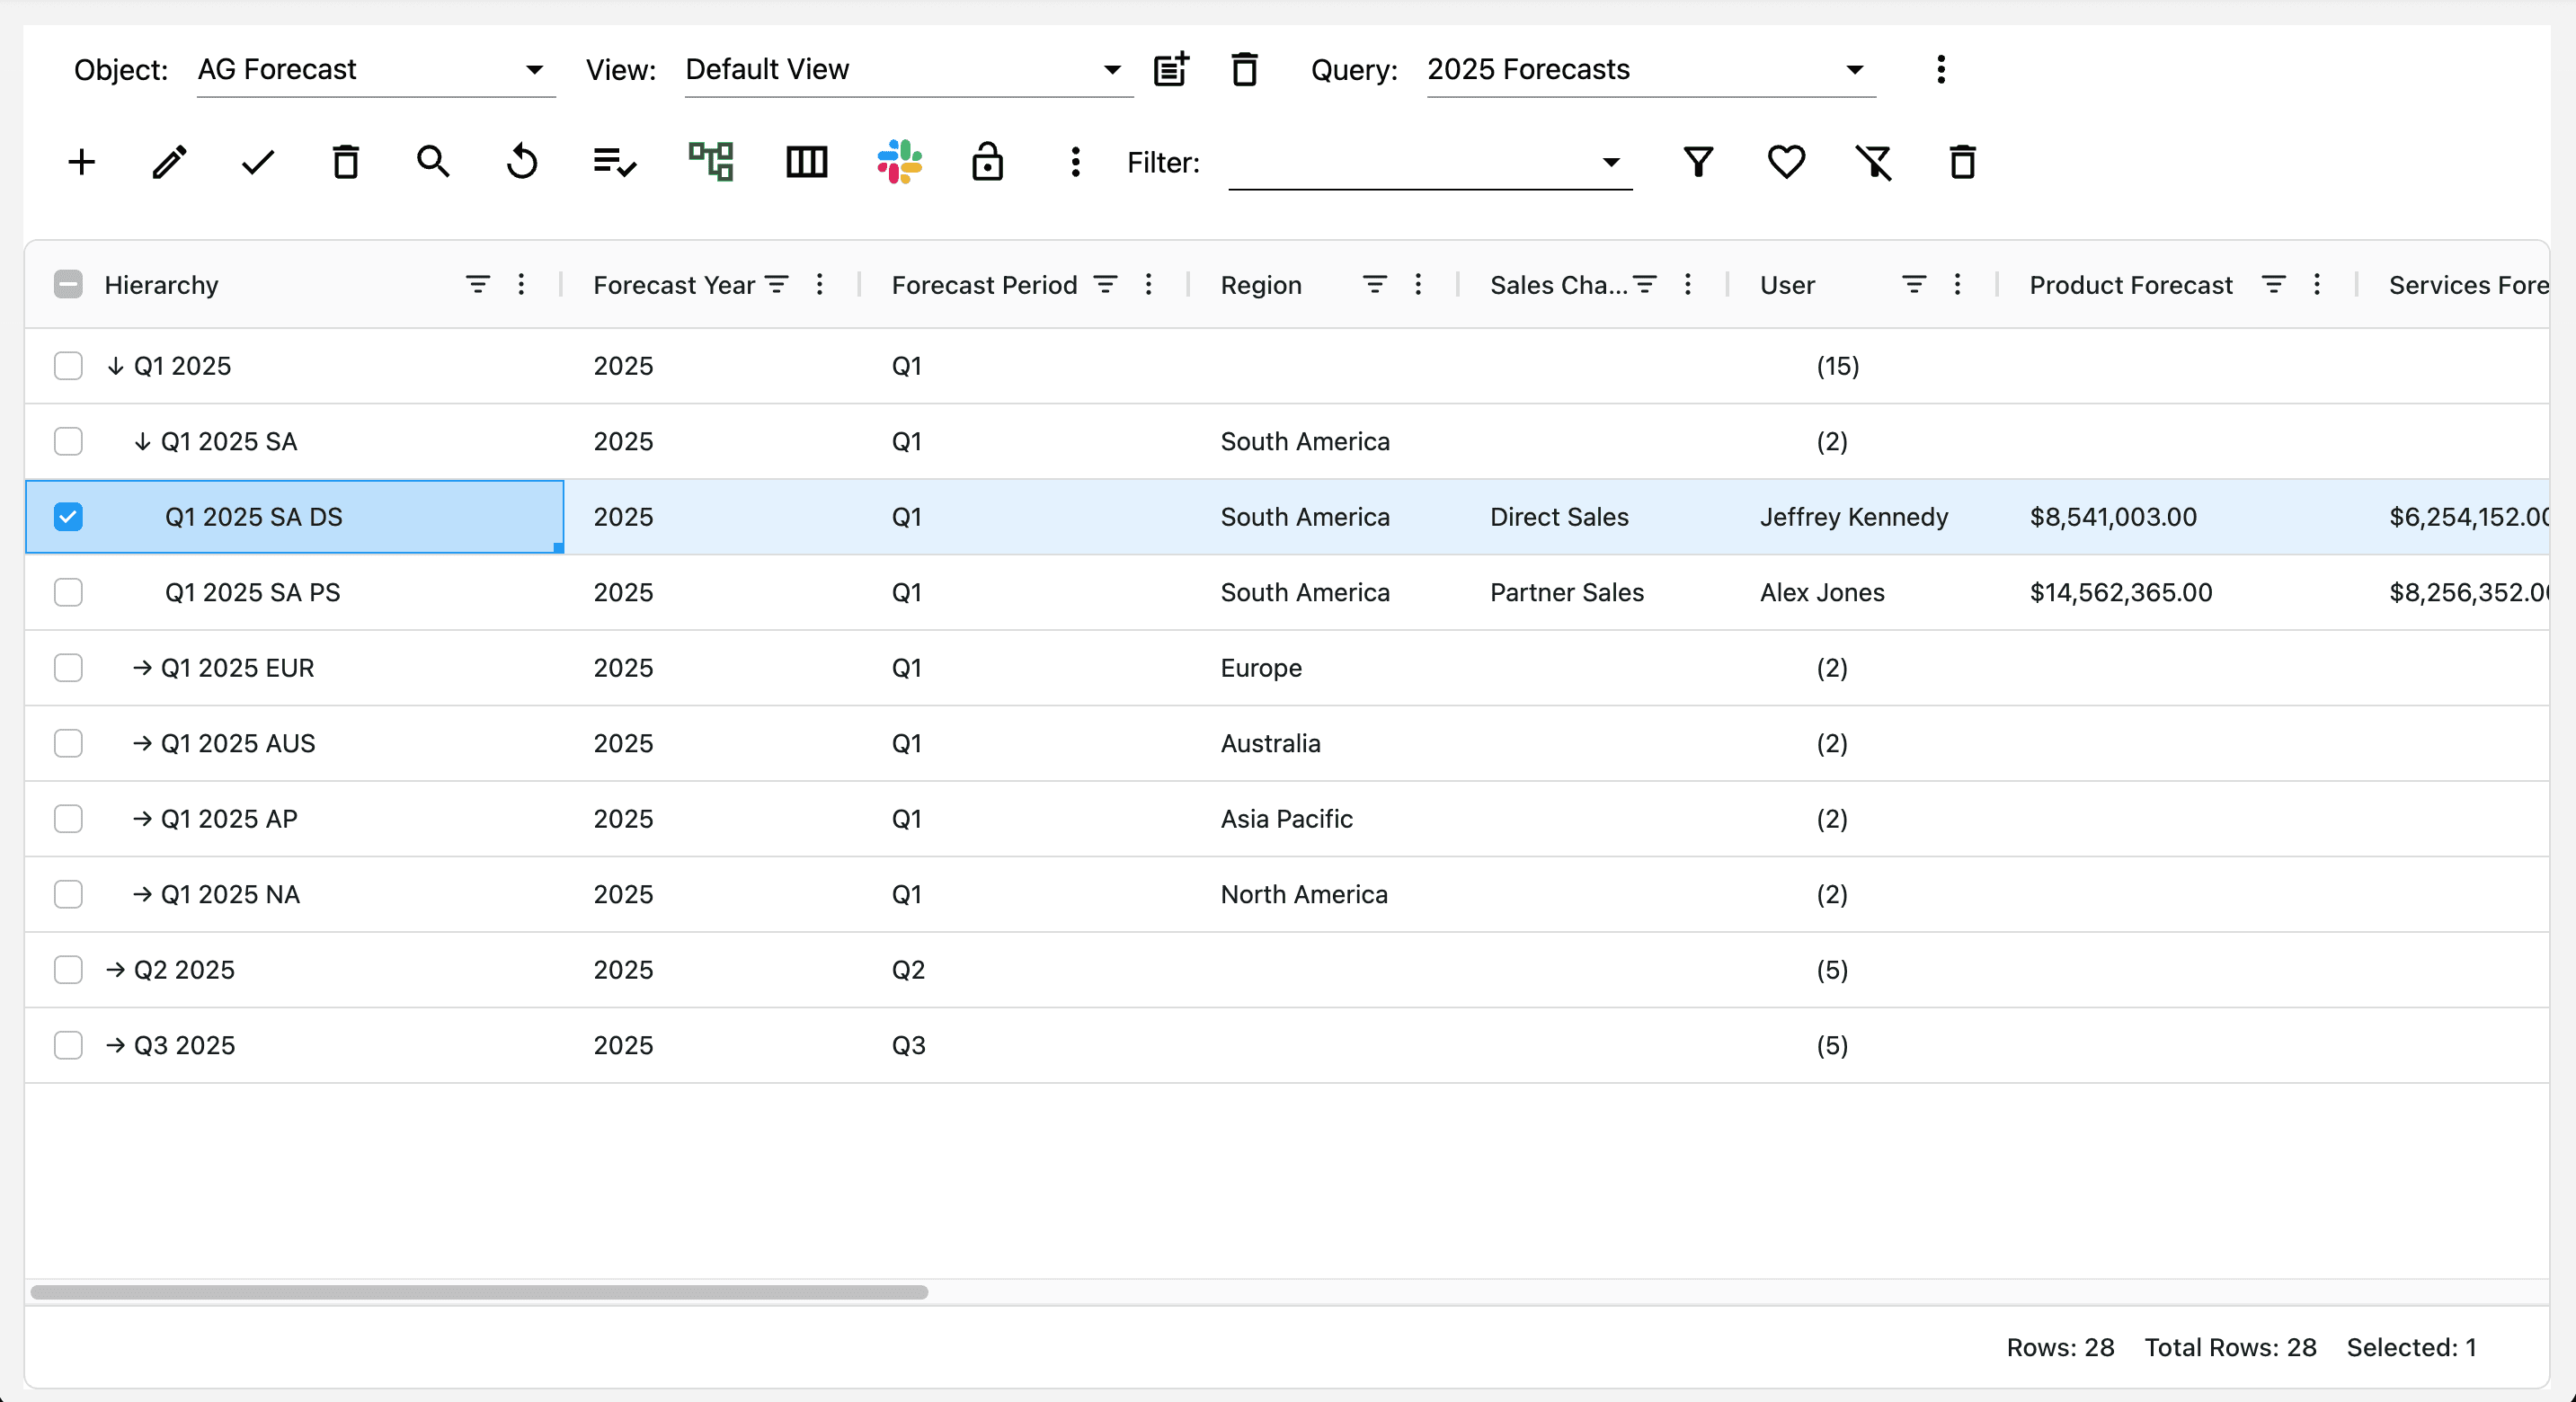Click the add new record plus icon
This screenshot has height=1402, width=2576.
(x=82, y=162)
